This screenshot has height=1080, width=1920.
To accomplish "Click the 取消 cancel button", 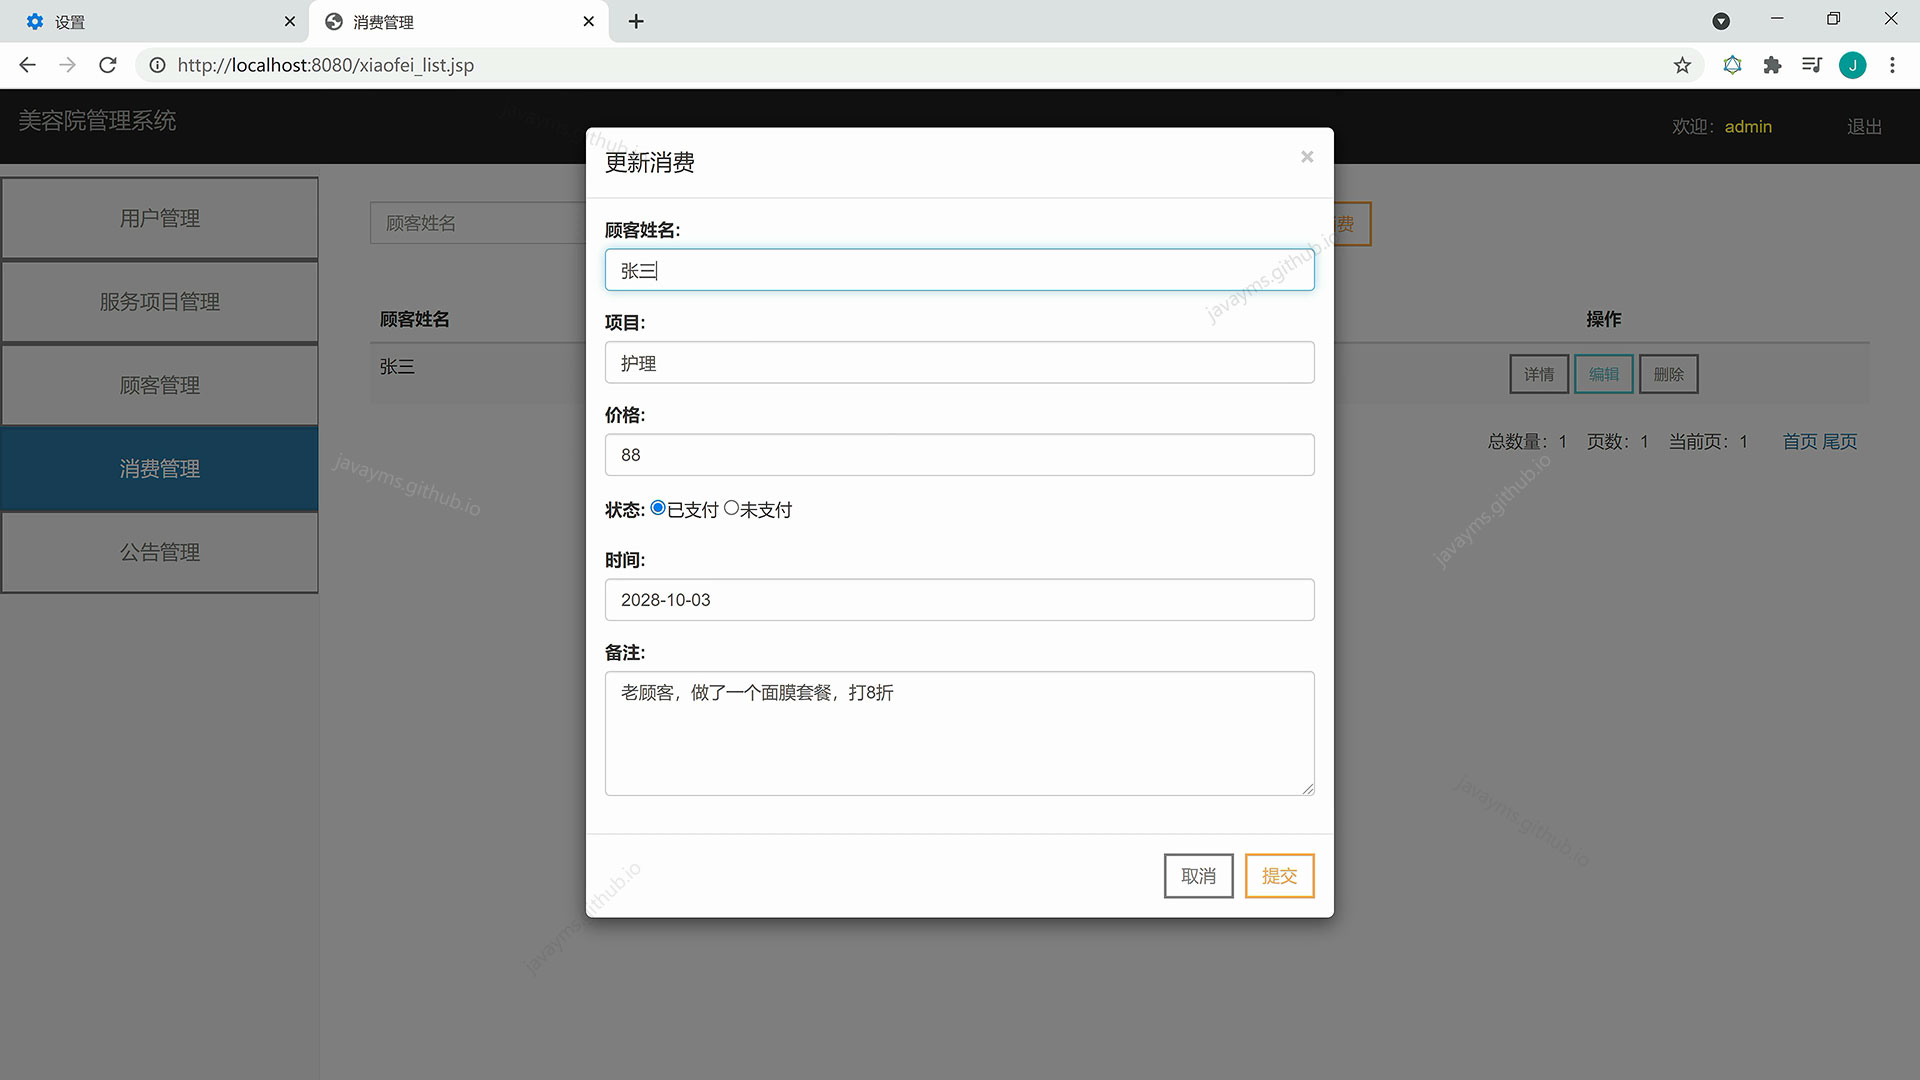I will coord(1198,876).
